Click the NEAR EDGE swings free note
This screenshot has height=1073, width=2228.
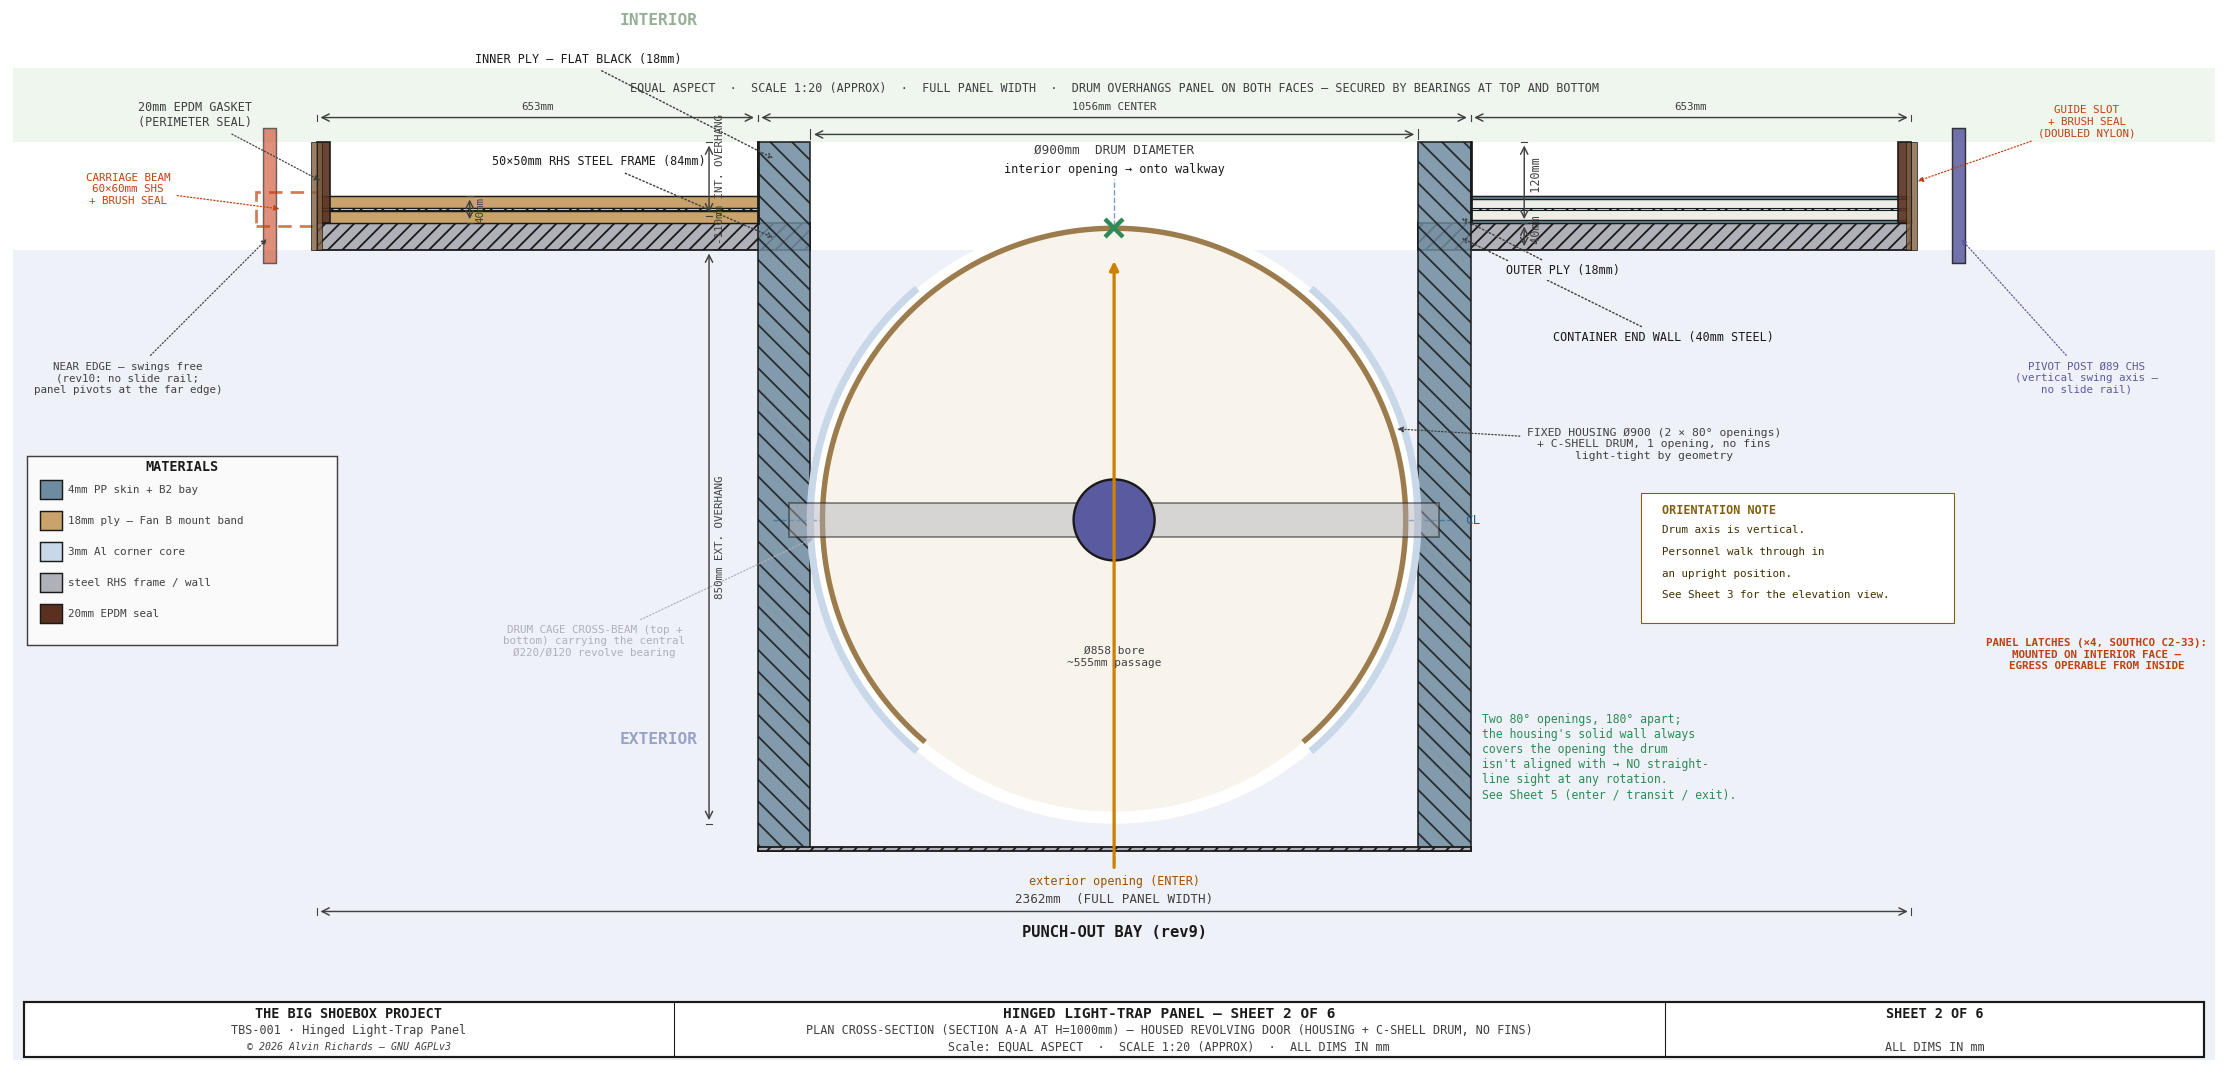pos(128,379)
